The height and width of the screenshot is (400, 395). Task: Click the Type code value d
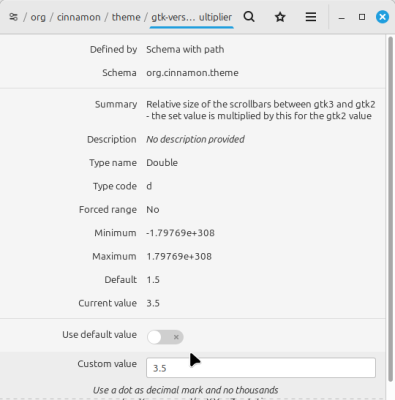click(149, 186)
